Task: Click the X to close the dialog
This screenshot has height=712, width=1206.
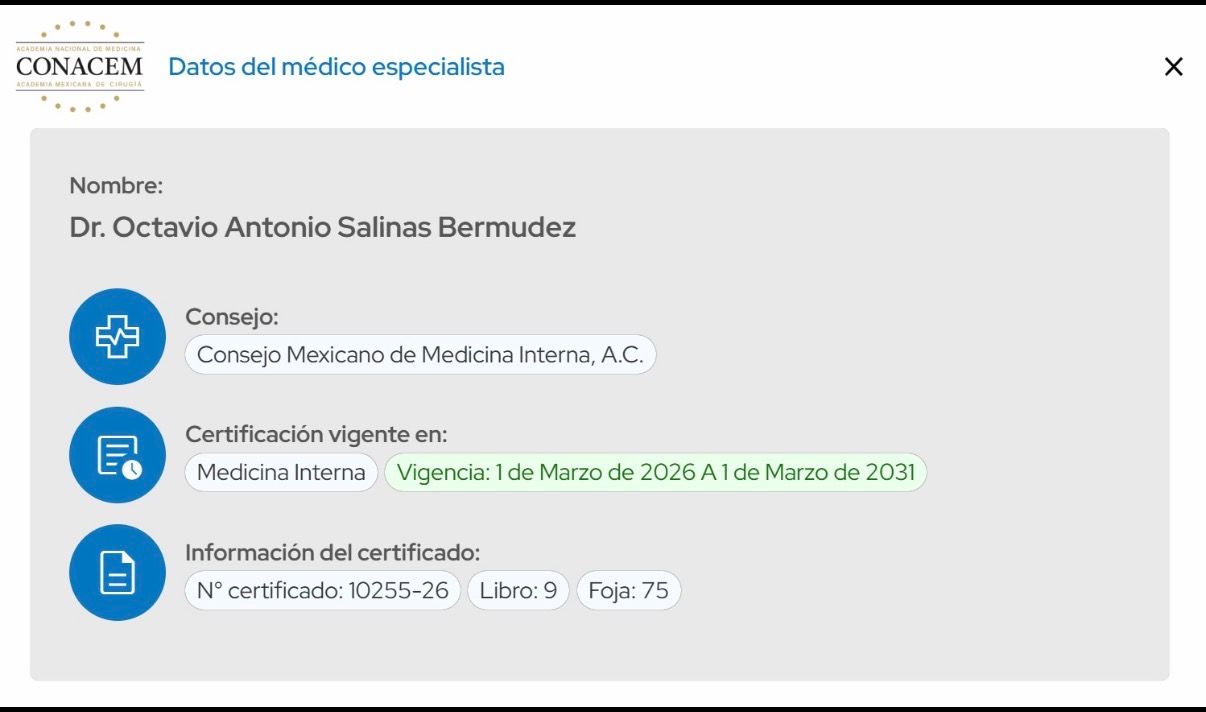Action: pyautogui.click(x=1173, y=66)
